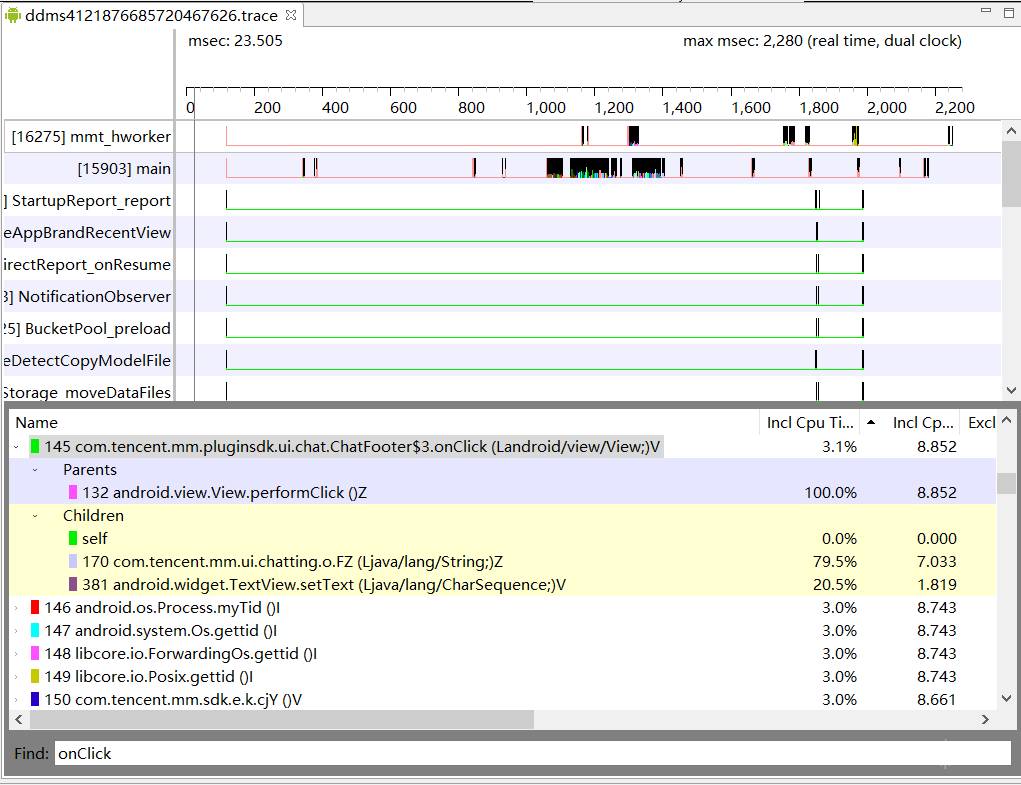Viewport: 1021px width, 785px height.
Task: Click purple swatch of 381 setText
Action: click(73, 585)
